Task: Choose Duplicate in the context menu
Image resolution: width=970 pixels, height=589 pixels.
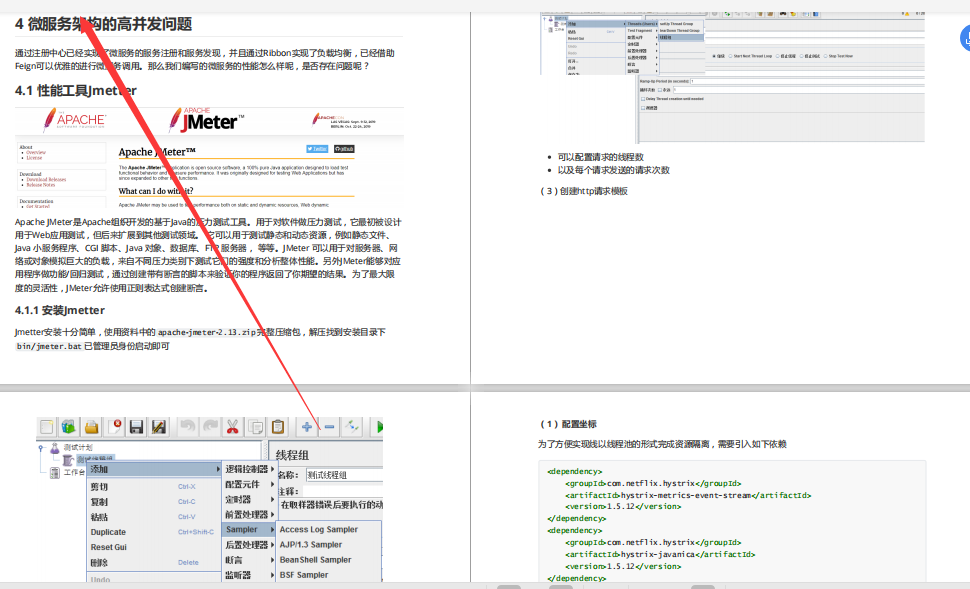Action: (x=154, y=532)
